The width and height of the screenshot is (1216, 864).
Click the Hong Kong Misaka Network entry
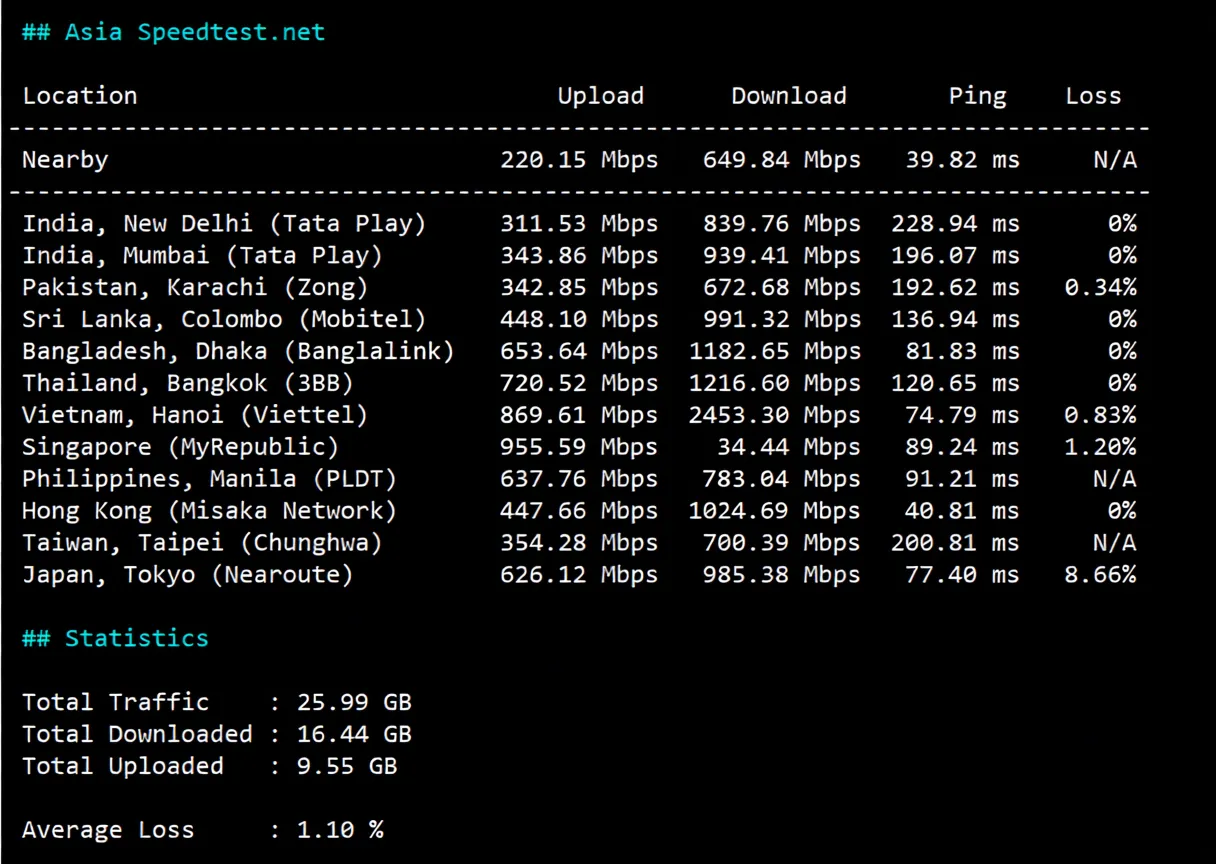point(209,511)
